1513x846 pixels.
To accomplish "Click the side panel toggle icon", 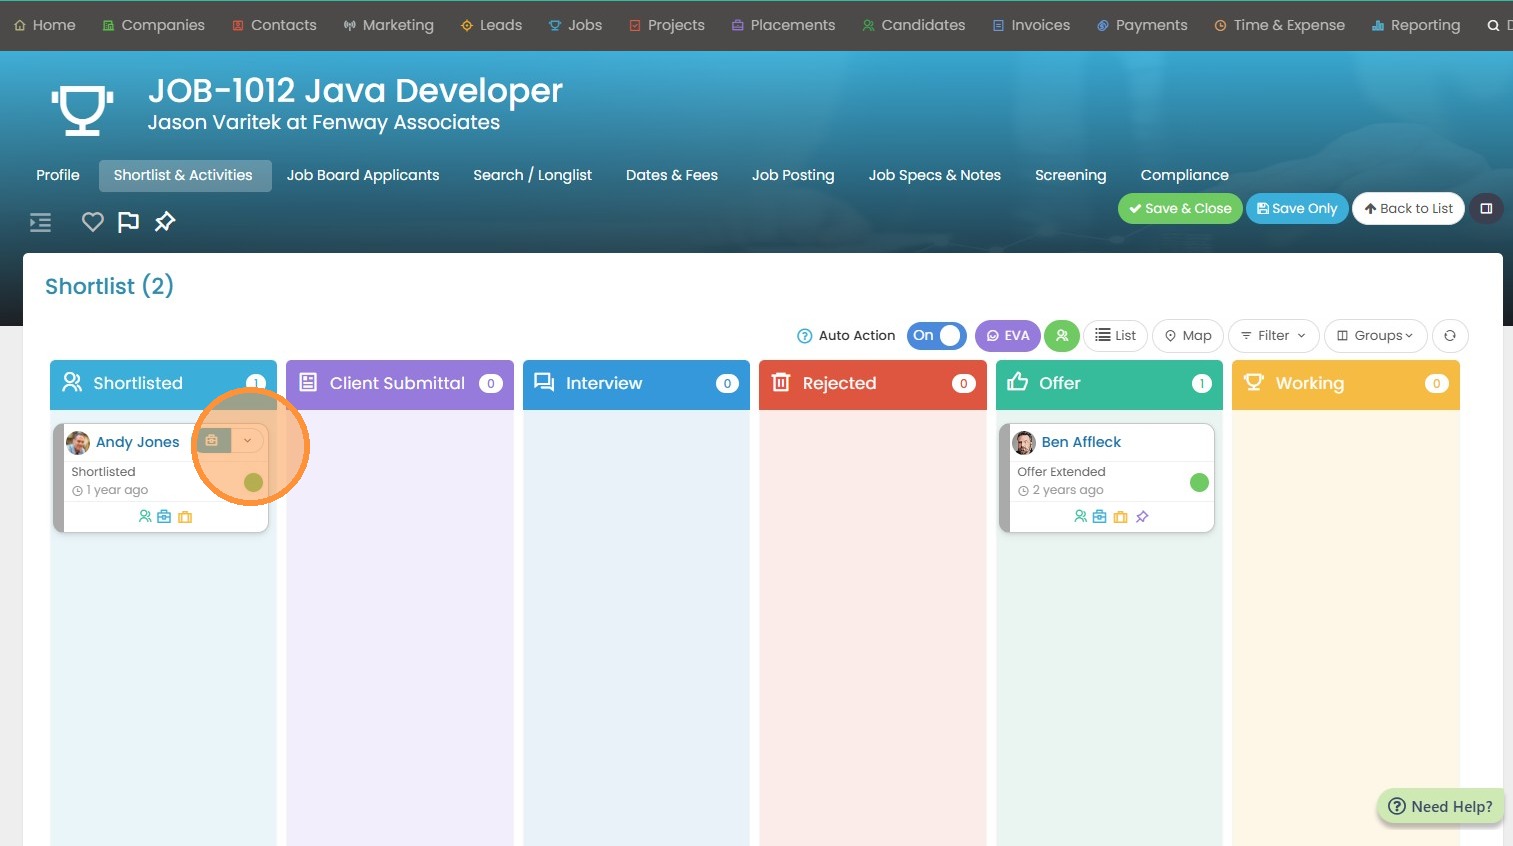I will [1486, 209].
